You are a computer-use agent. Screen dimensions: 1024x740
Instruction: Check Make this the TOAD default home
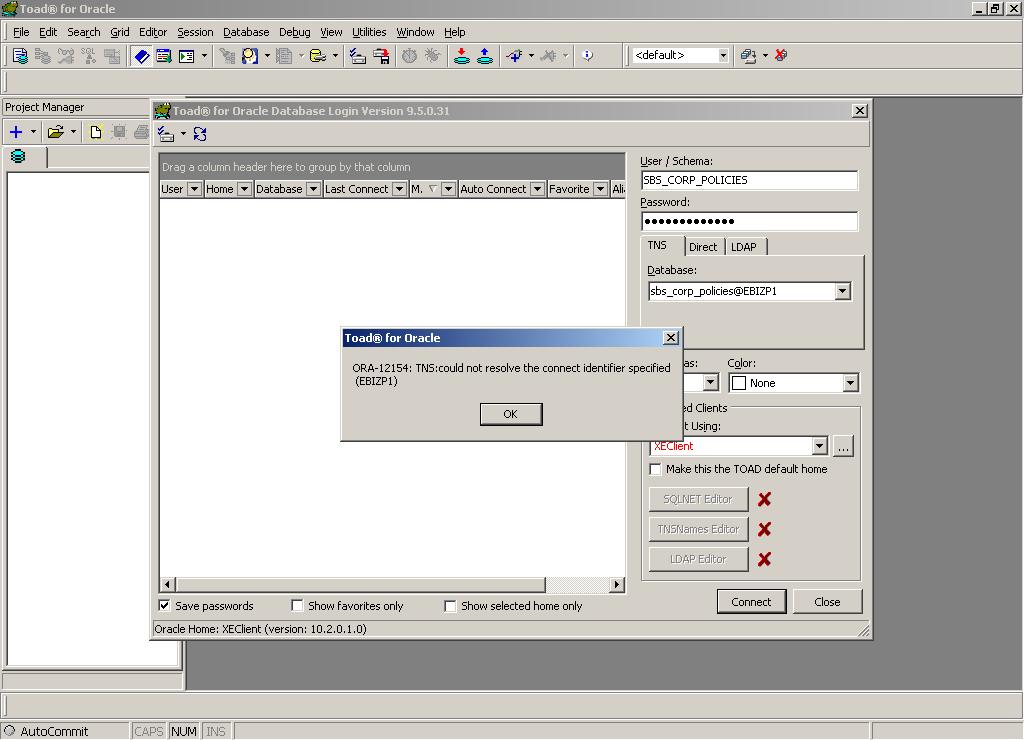[x=655, y=469]
